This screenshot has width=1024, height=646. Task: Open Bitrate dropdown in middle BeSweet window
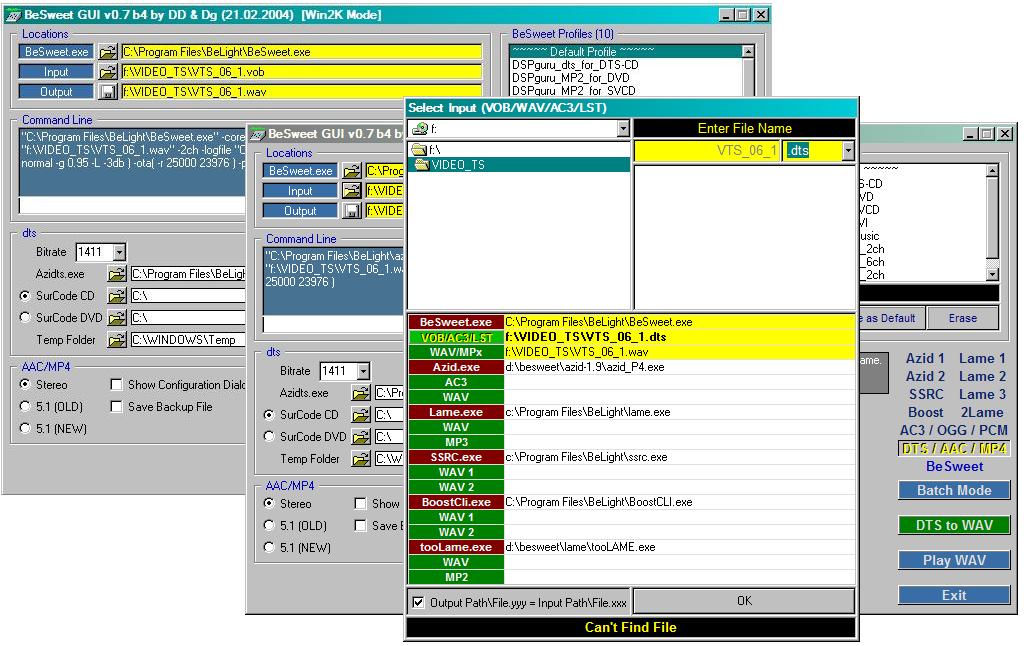point(363,371)
